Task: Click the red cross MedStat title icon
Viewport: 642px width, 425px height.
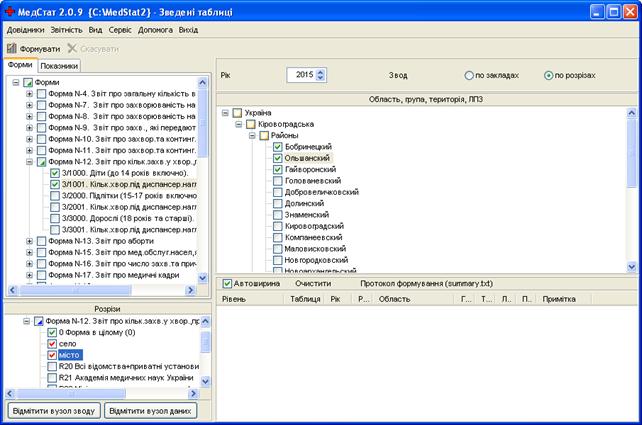Action: 9,11
